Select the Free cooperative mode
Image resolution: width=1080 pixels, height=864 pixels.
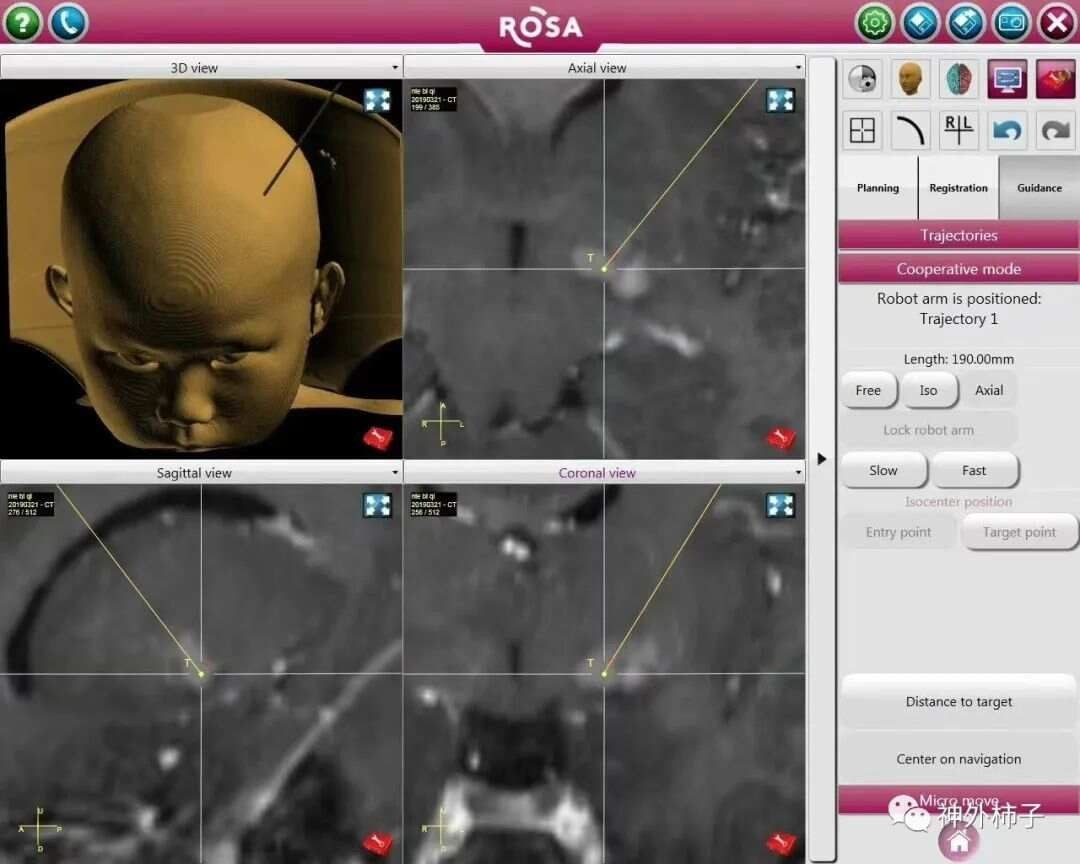pos(868,390)
